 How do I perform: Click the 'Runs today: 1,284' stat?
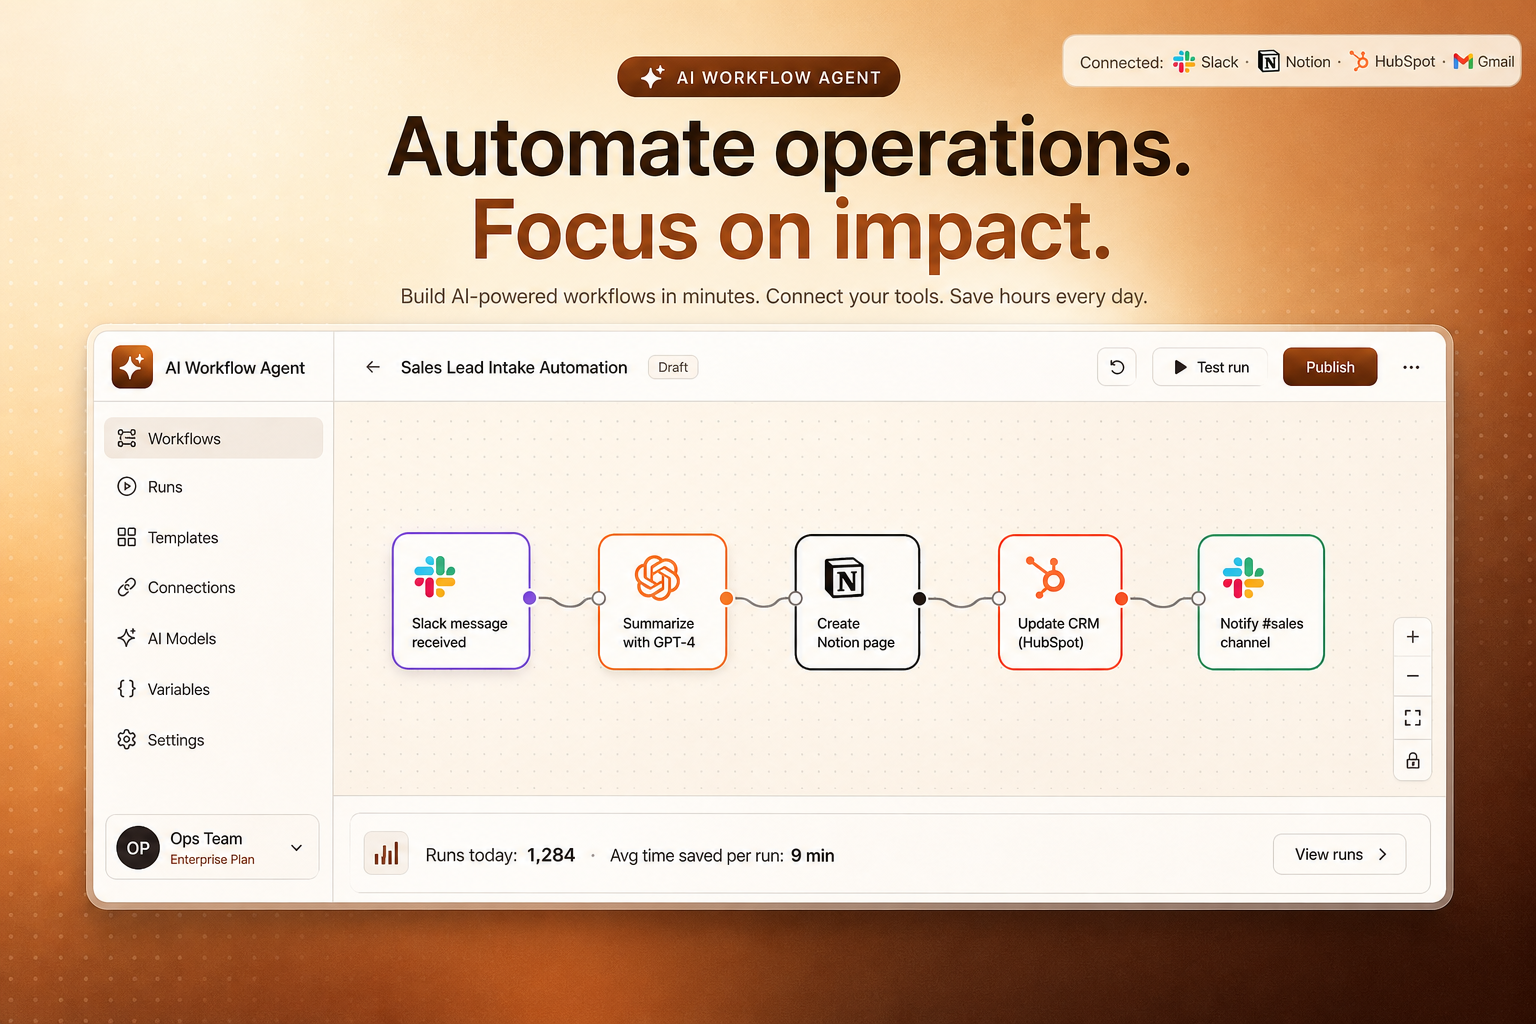pos(500,855)
